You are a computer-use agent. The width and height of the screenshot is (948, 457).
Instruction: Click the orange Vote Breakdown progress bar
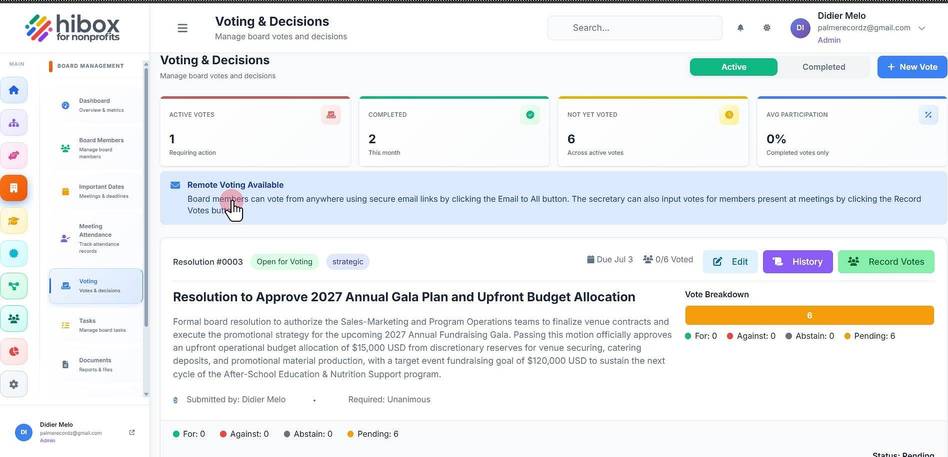809,316
